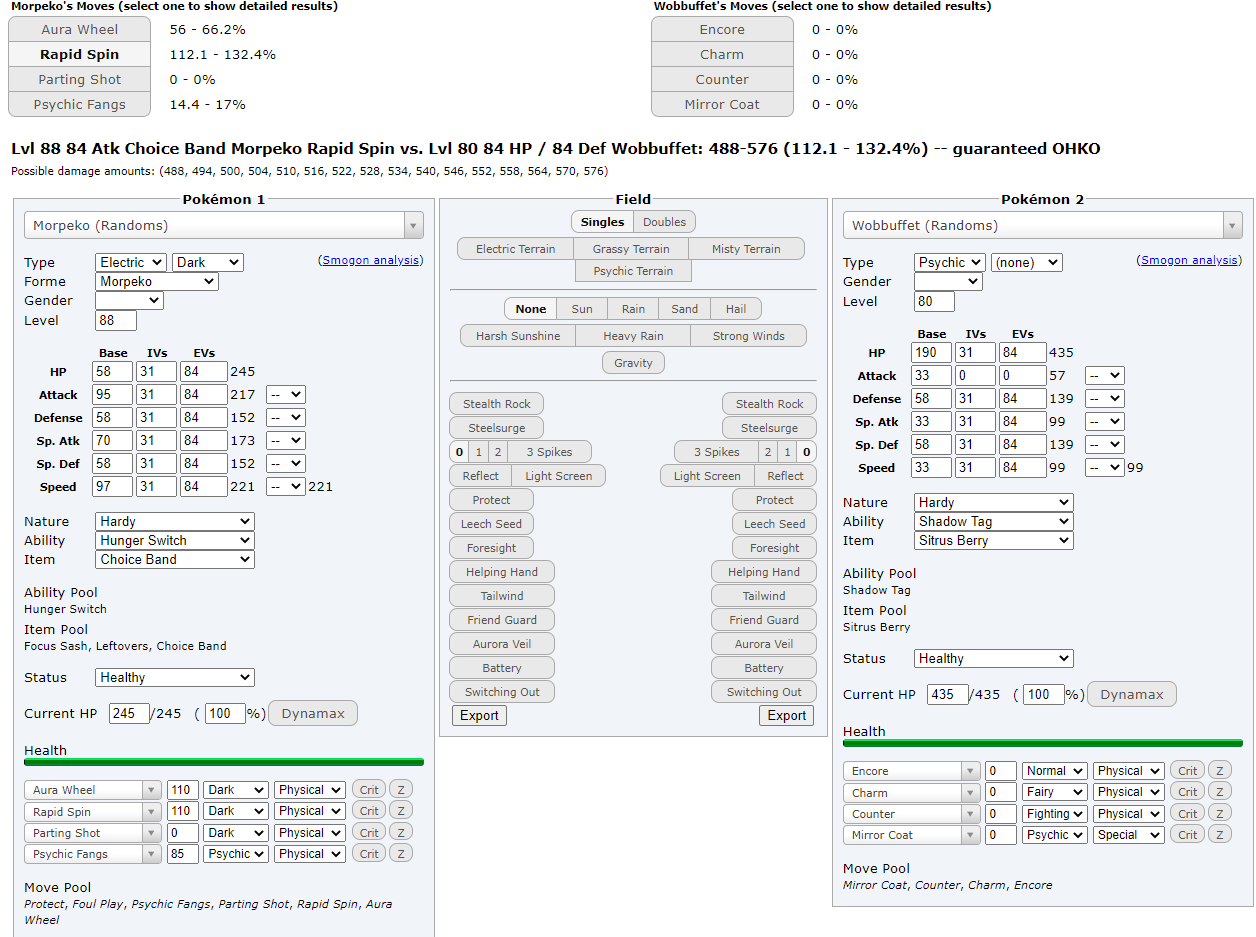This screenshot has width=1256, height=937.
Task: Open the Wobbuffet (Randoms) Pokémon selector
Action: click(x=1043, y=226)
